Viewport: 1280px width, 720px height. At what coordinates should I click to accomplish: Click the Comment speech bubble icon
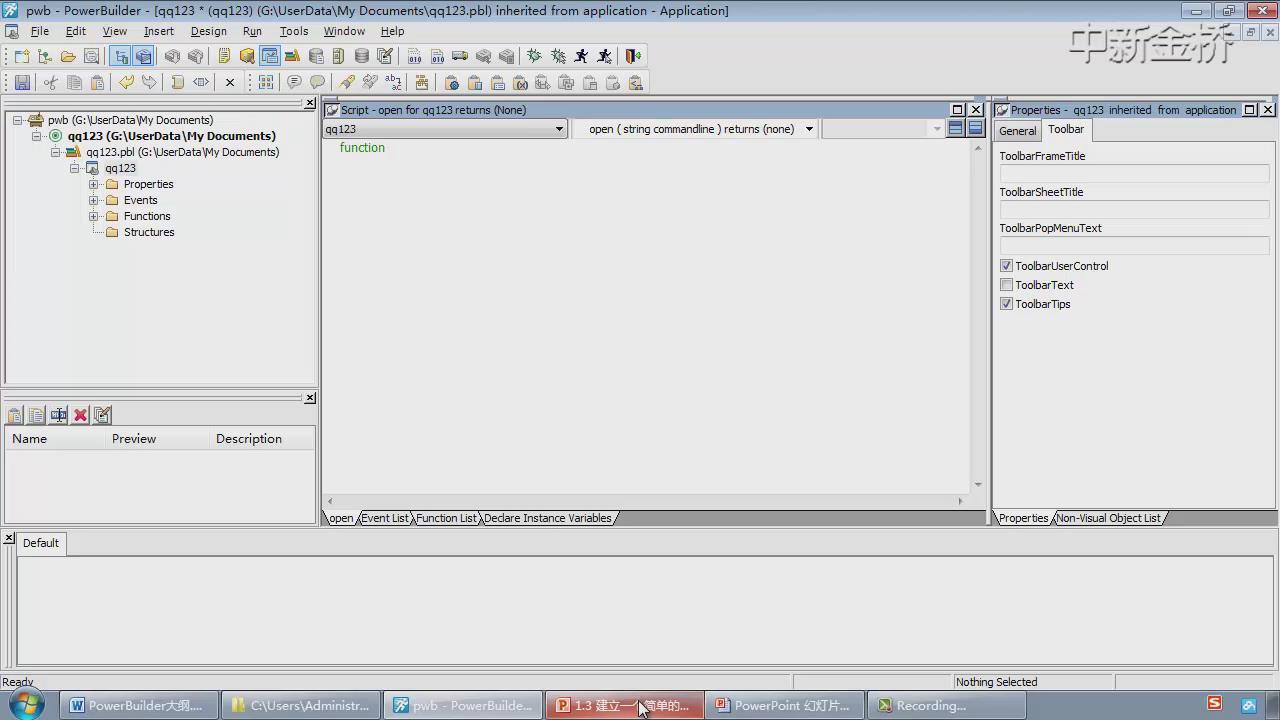click(x=294, y=82)
